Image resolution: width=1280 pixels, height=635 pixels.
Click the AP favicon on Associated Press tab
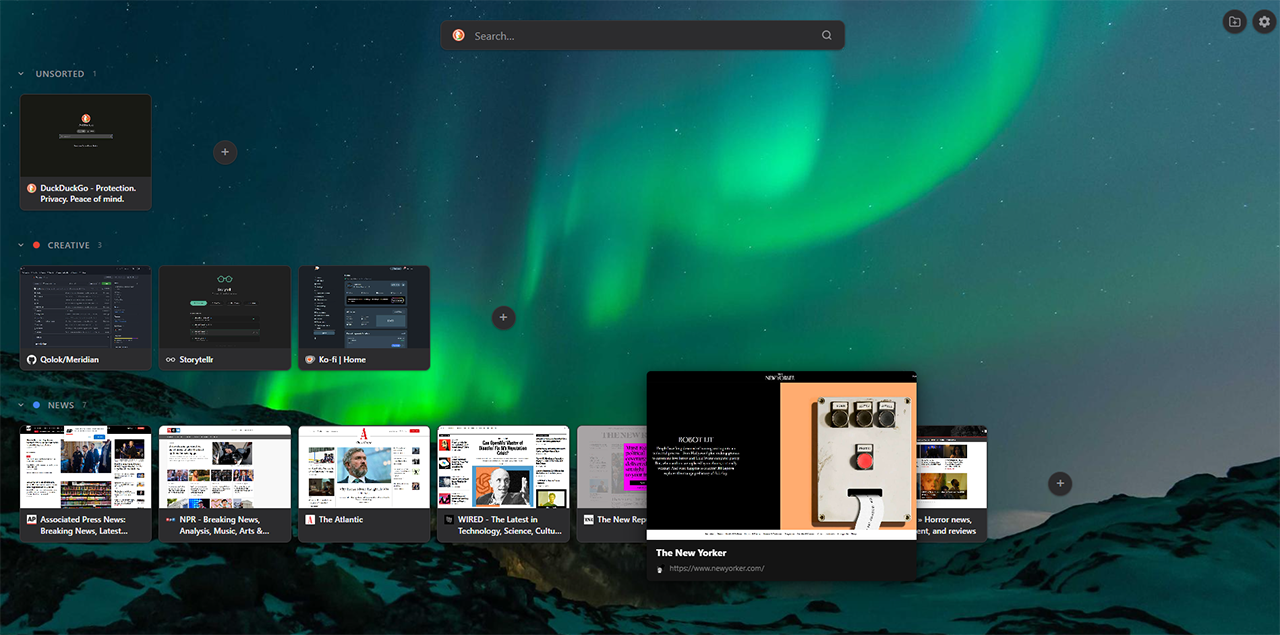[31, 520]
